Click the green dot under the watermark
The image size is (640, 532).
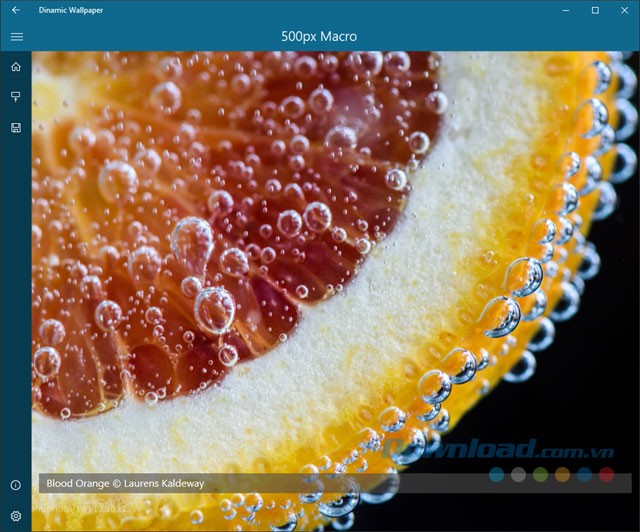541,474
